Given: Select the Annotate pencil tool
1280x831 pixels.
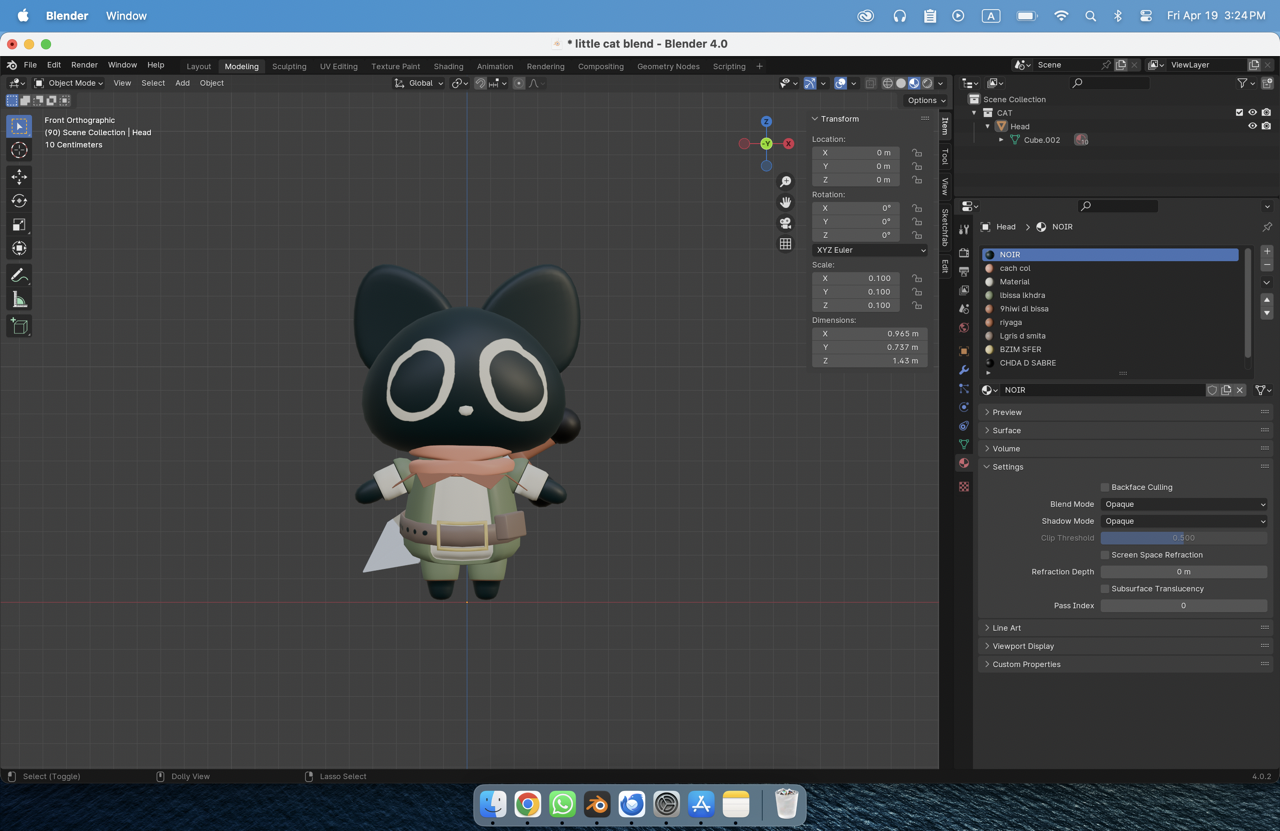Looking at the screenshot, I should tap(19, 275).
